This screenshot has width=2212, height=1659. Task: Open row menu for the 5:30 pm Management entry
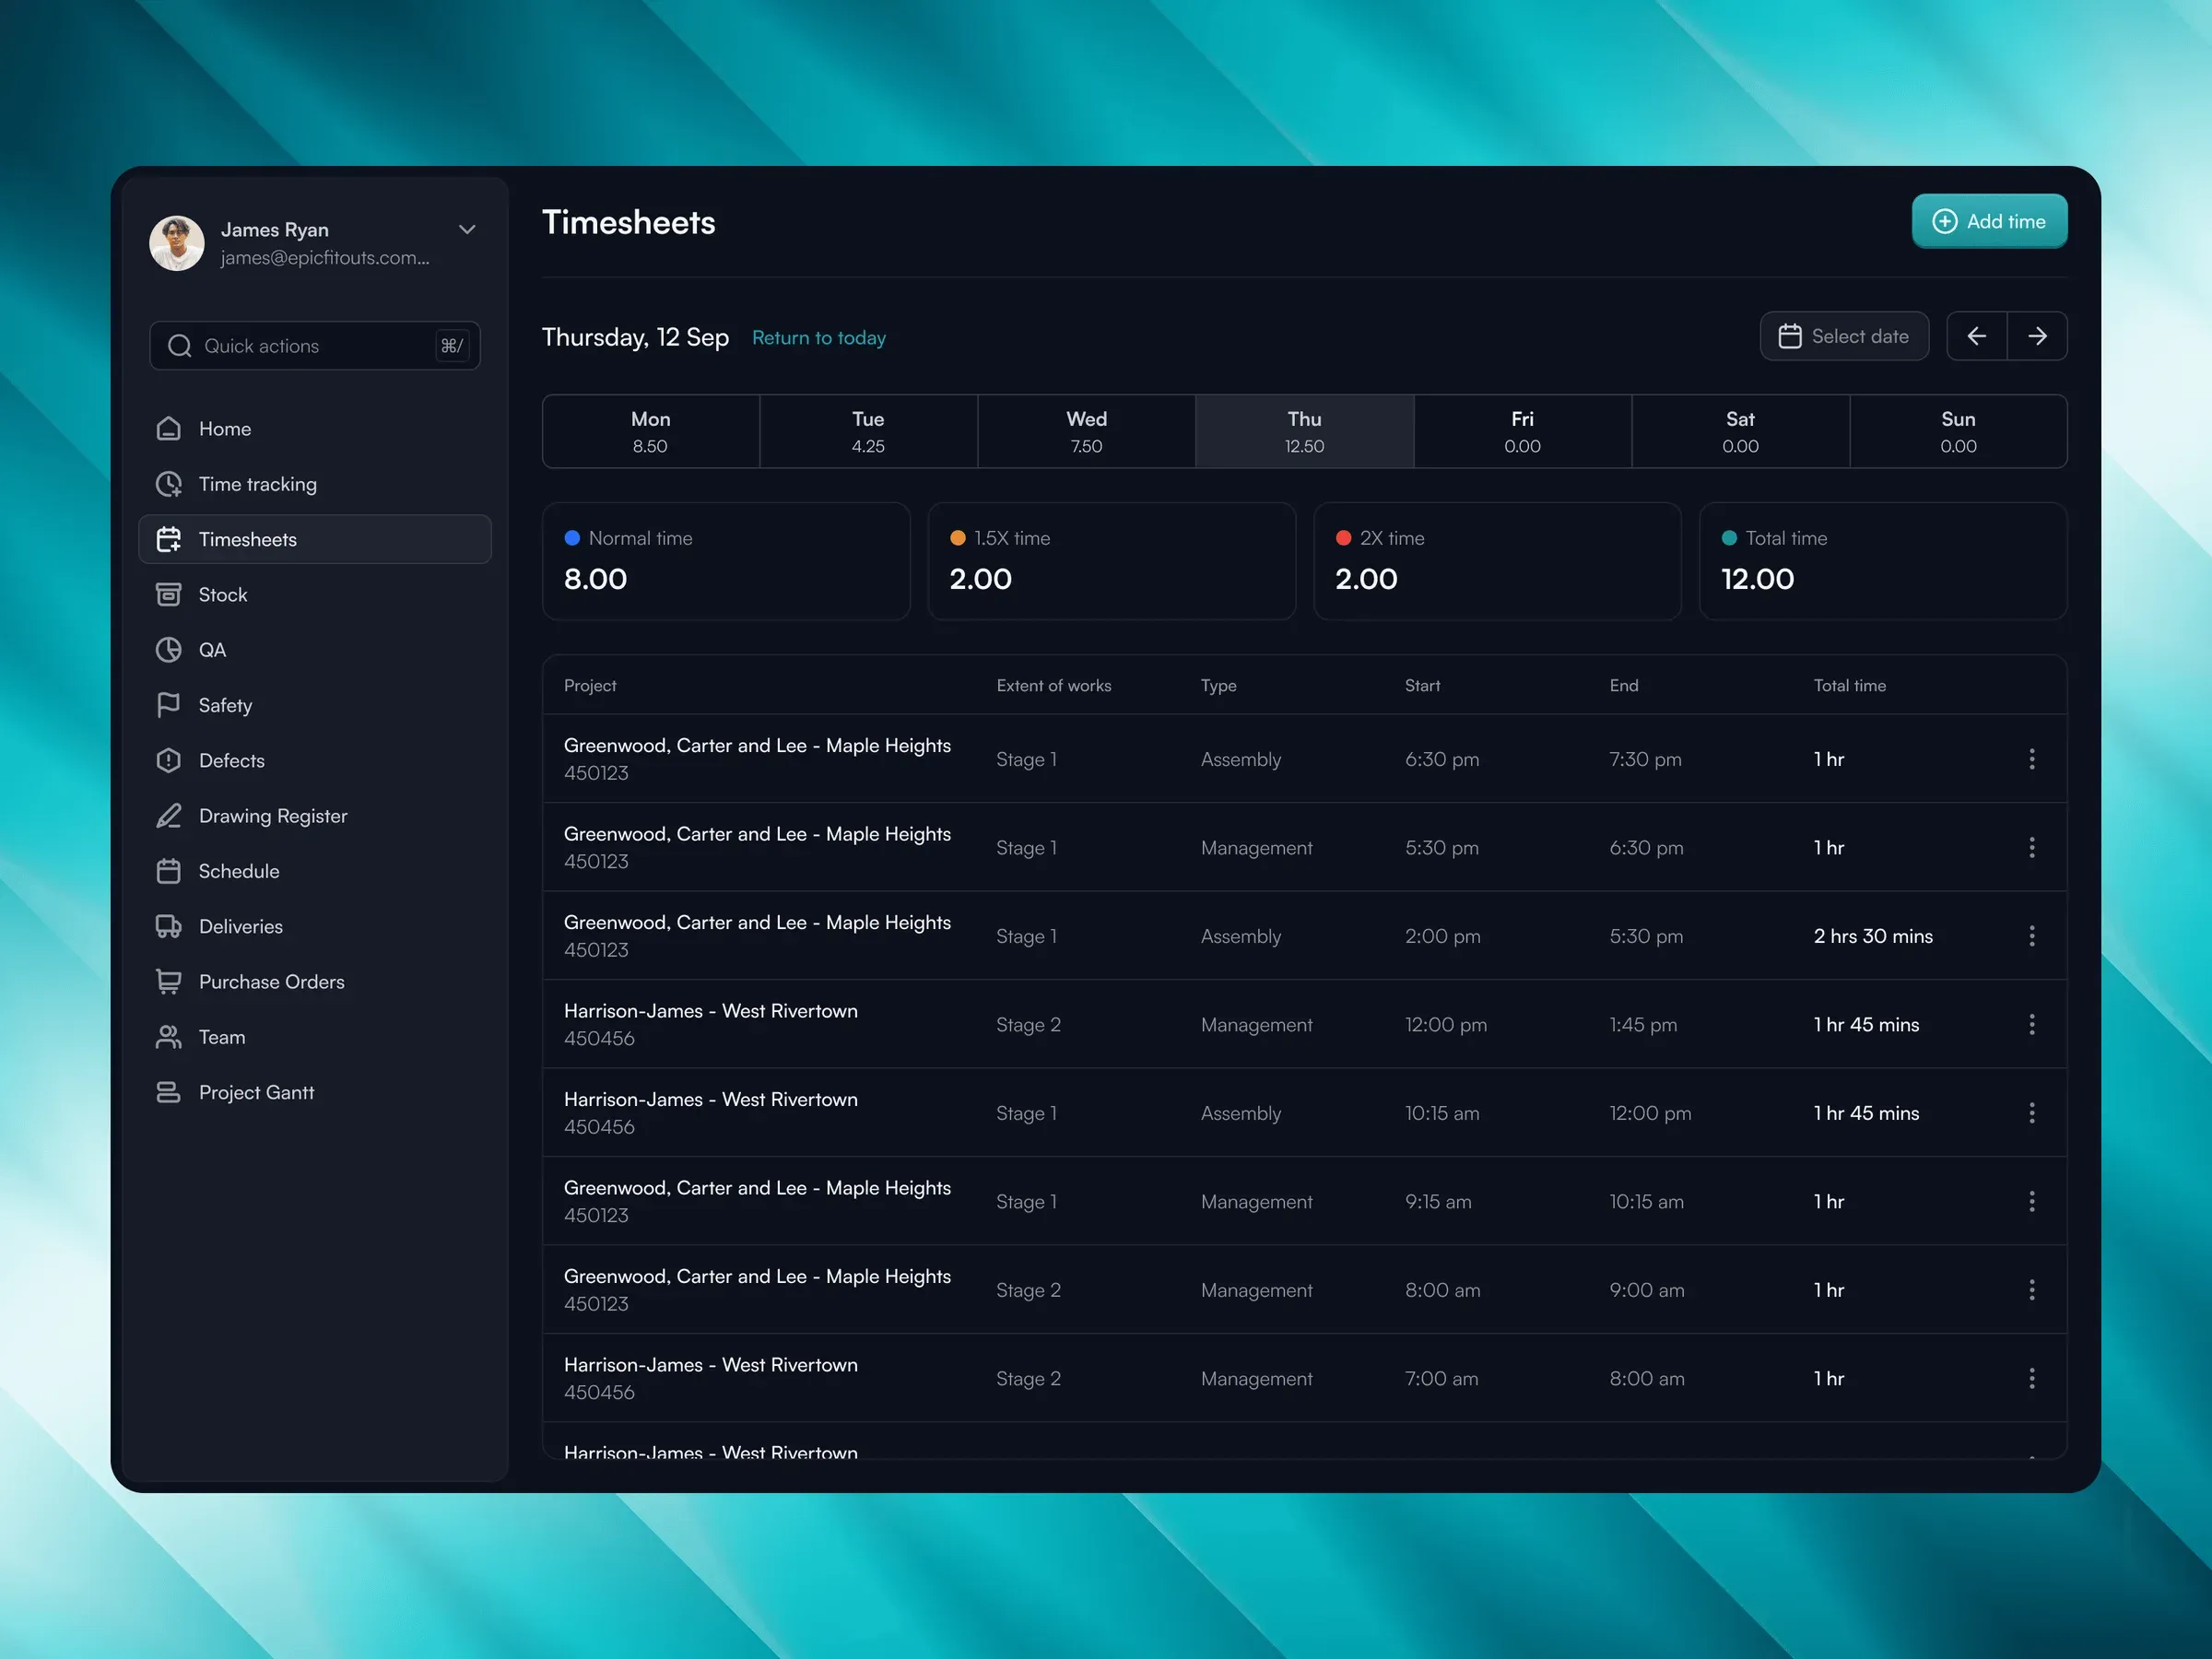pos(2031,848)
